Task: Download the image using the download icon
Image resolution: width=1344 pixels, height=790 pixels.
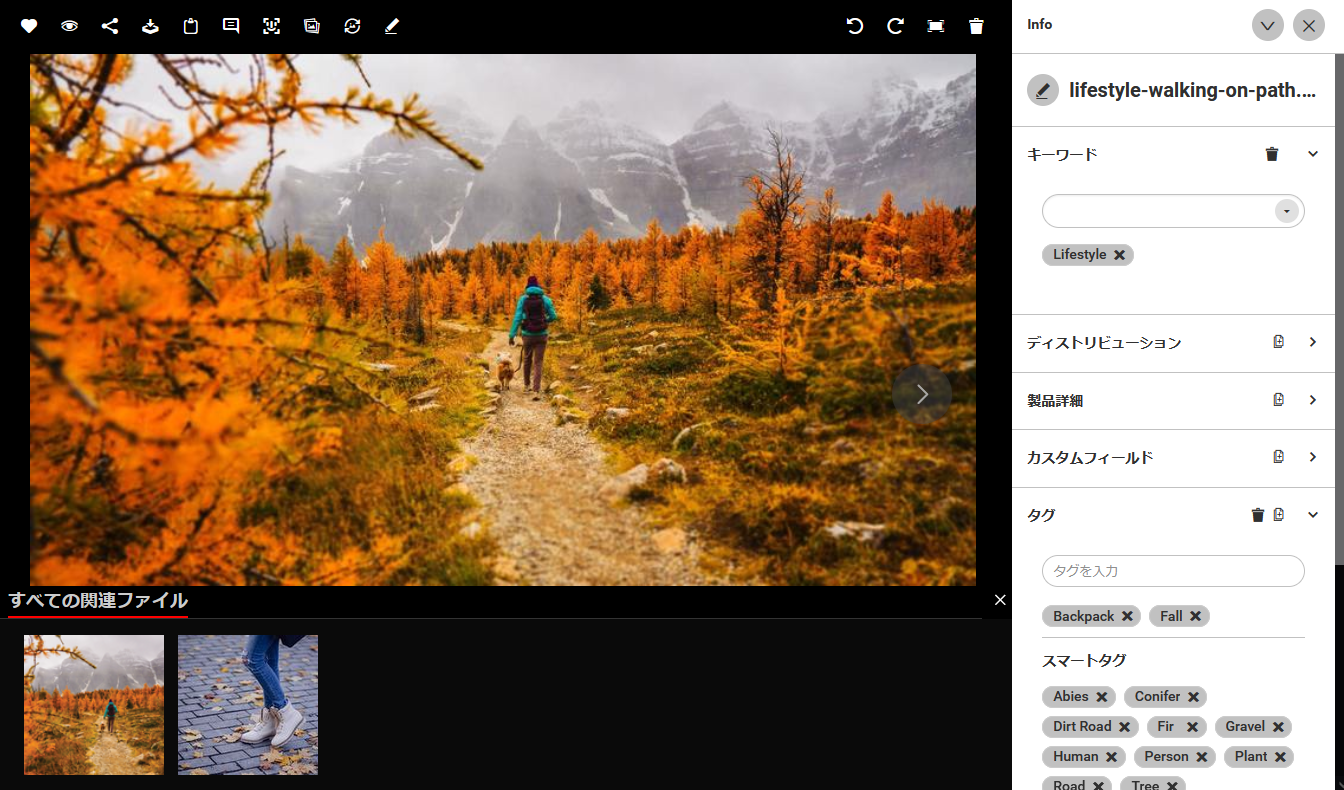Action: pyautogui.click(x=150, y=26)
